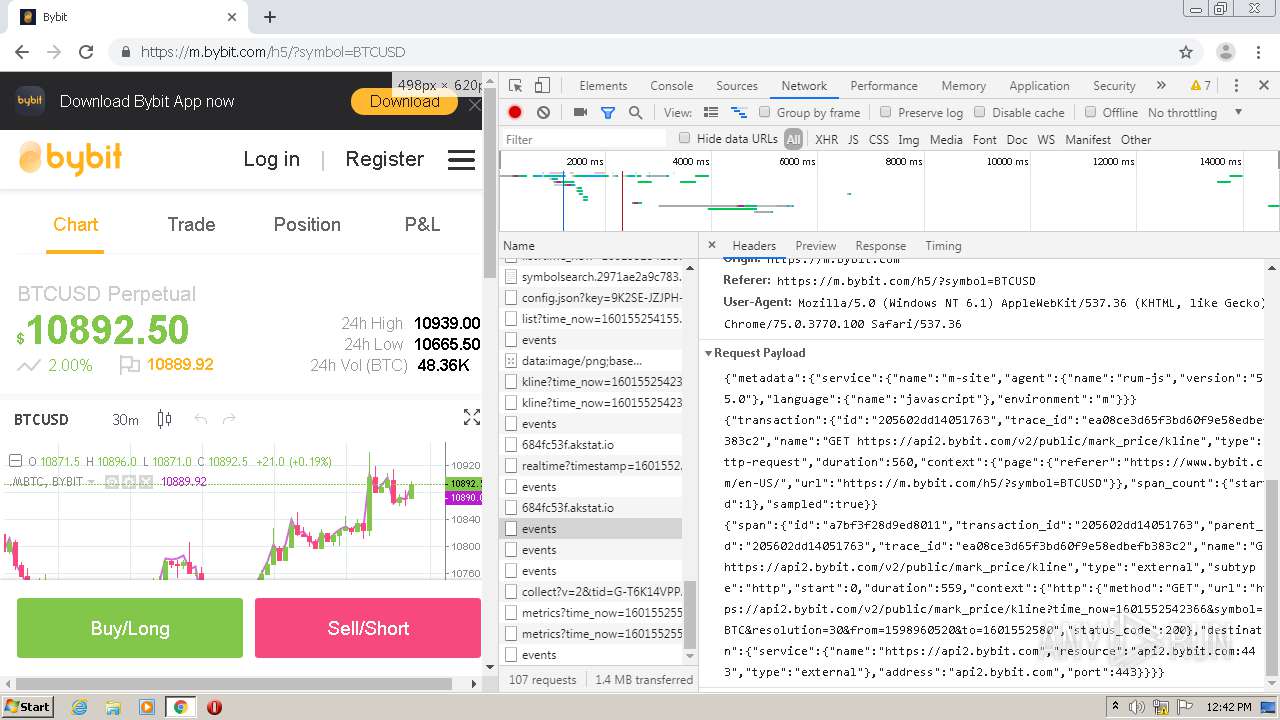Open Bybit hamburger menu
Viewport: 1280px width, 720px height.
click(461, 159)
